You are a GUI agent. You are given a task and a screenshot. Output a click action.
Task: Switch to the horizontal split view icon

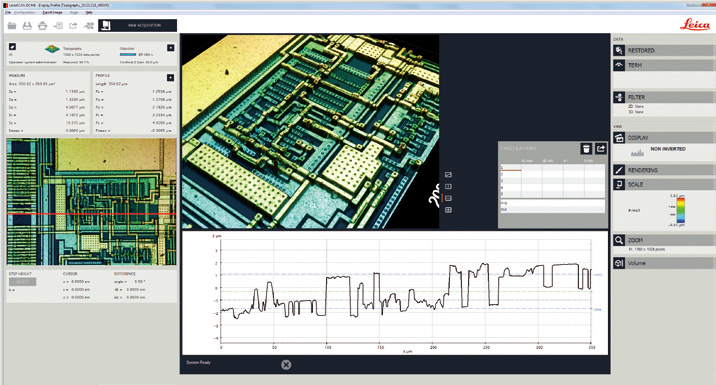pyautogui.click(x=448, y=198)
